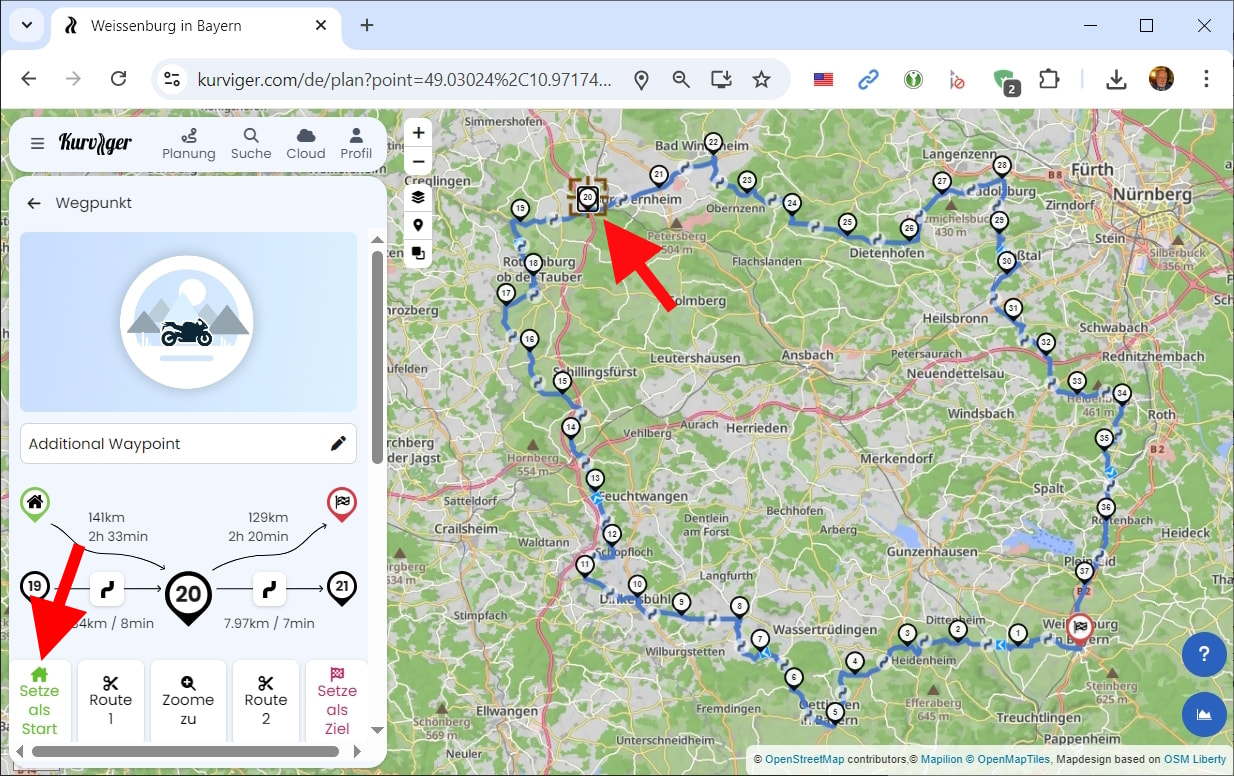
Task: Click the map location marker tool
Action: 418,225
